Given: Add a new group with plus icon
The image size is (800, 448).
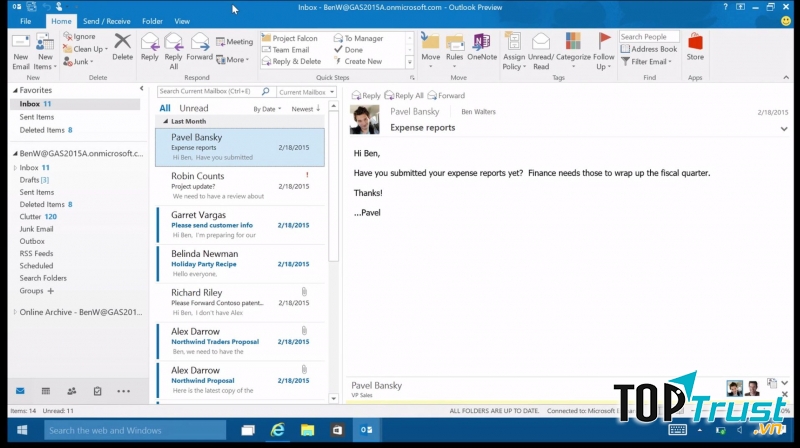Looking at the screenshot, I should [51, 291].
